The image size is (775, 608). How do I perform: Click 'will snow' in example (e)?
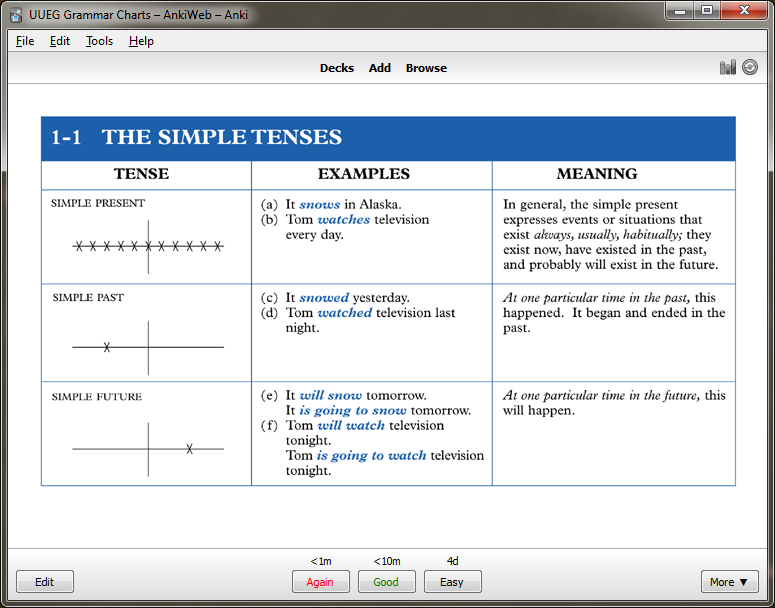pos(331,395)
